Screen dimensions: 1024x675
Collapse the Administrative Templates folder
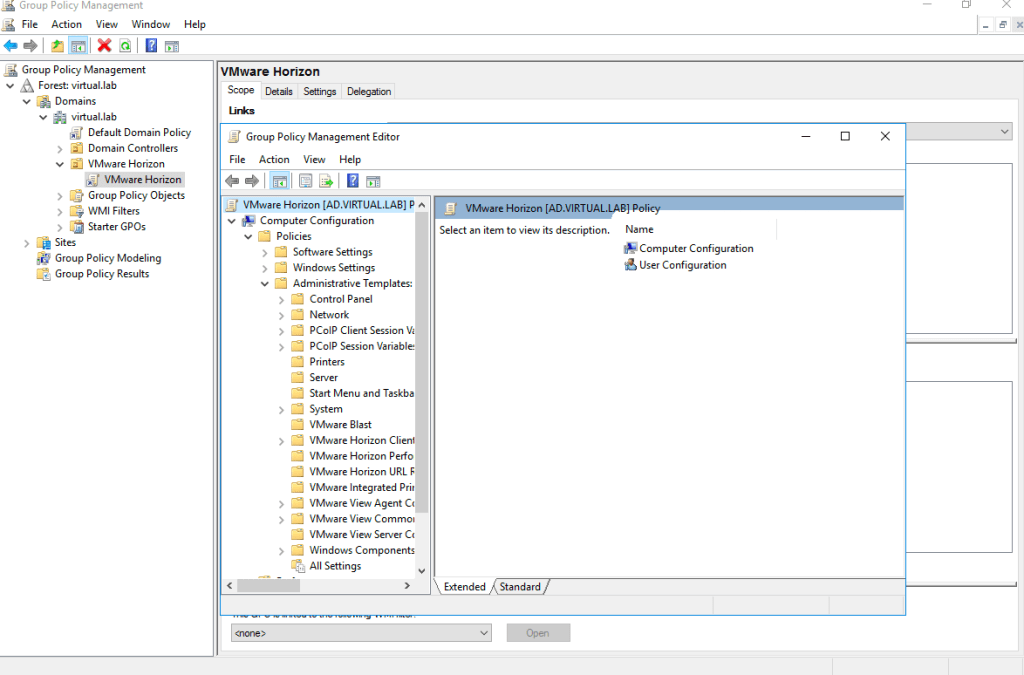[266, 284]
